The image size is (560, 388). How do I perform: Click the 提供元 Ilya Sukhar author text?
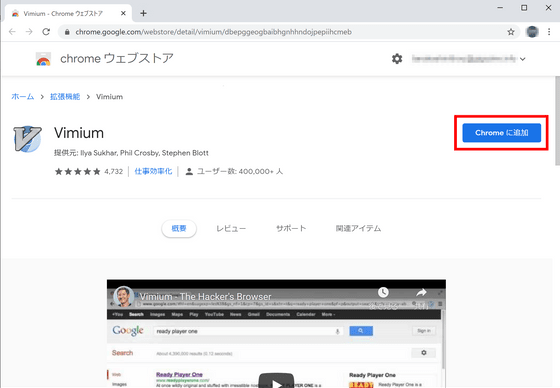click(x=131, y=153)
